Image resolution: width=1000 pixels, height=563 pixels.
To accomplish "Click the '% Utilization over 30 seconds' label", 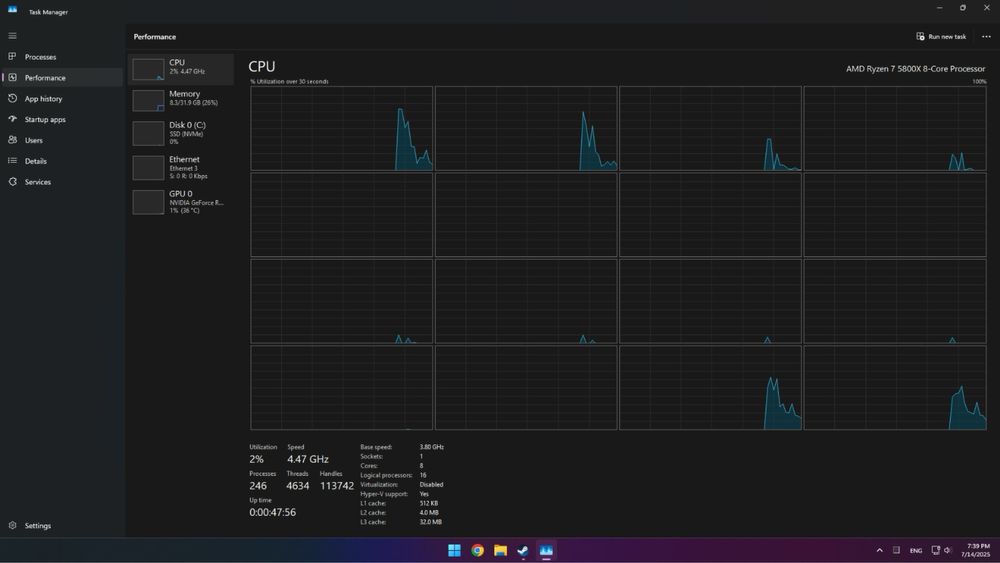I will click(x=290, y=82).
